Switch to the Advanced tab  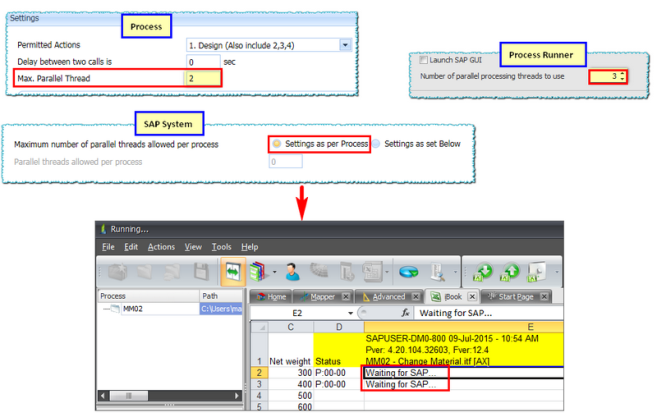(x=389, y=297)
